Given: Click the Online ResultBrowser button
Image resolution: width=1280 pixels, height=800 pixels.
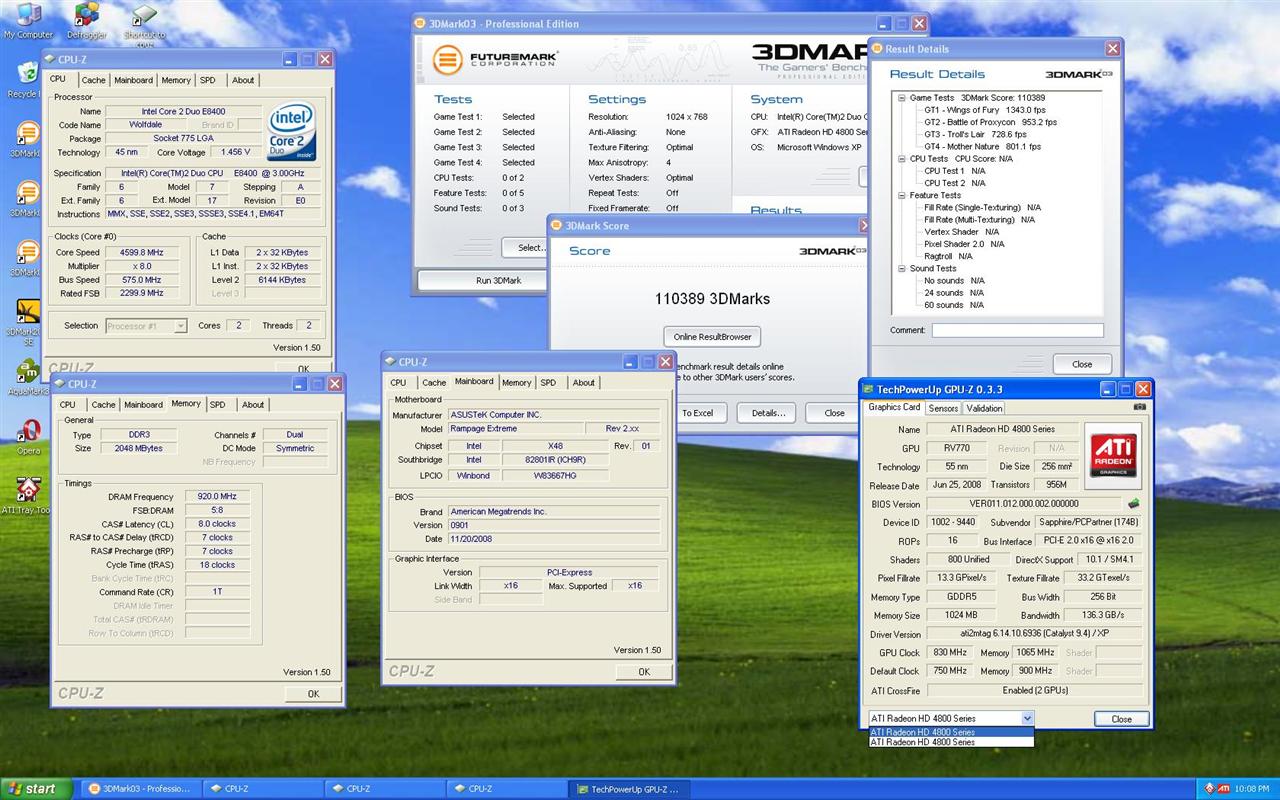Looking at the screenshot, I should click(712, 336).
